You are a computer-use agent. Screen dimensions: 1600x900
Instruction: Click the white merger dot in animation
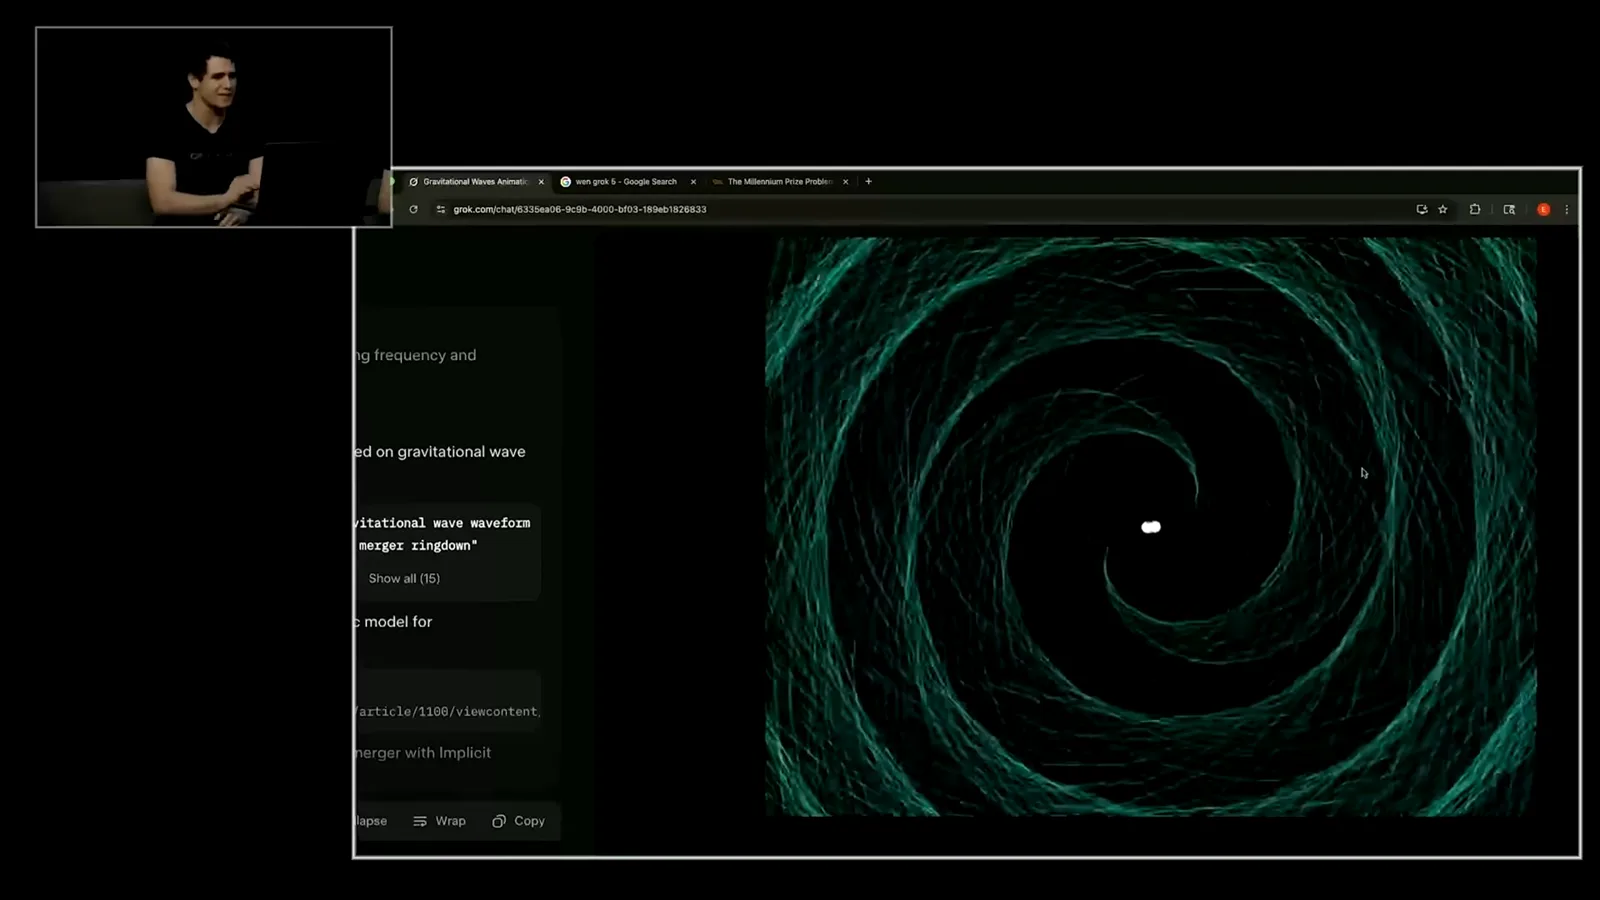point(1151,527)
